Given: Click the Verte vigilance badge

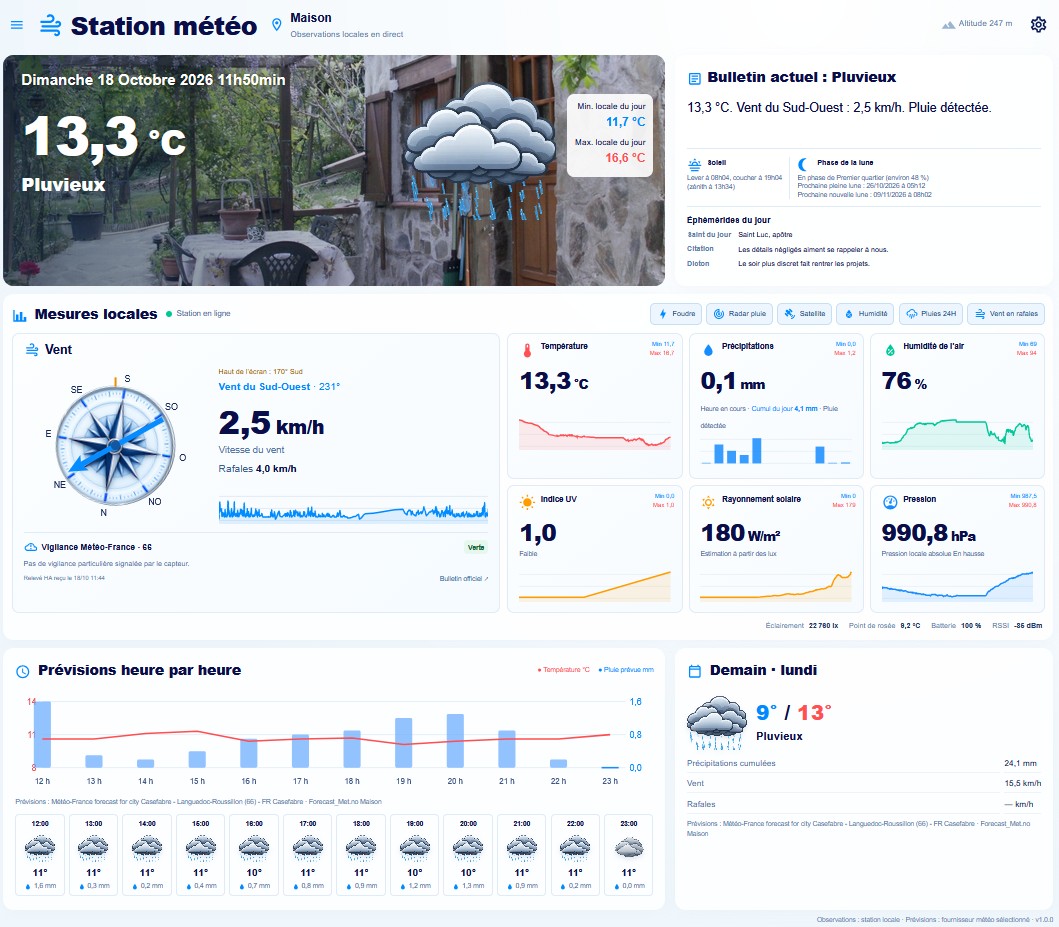Looking at the screenshot, I should [476, 548].
